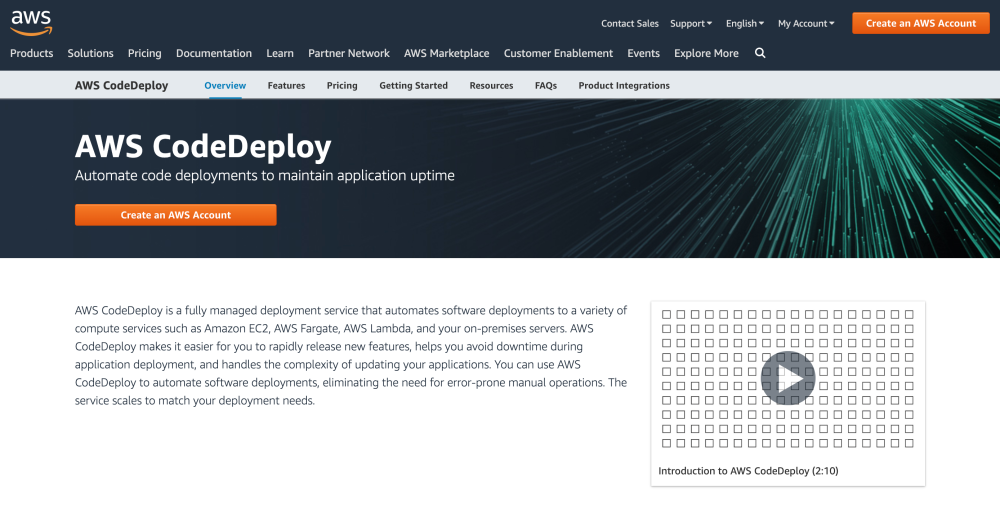
Task: Play the Introduction to AWS CodeDeploy video
Action: coord(788,378)
